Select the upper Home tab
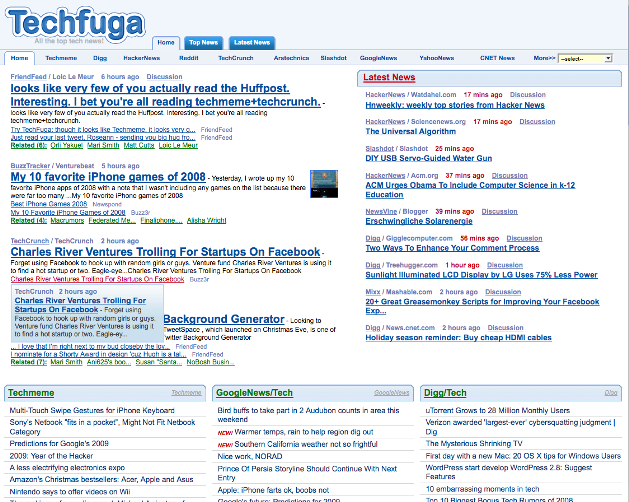Screen dimensions: 629x502 (166, 43)
